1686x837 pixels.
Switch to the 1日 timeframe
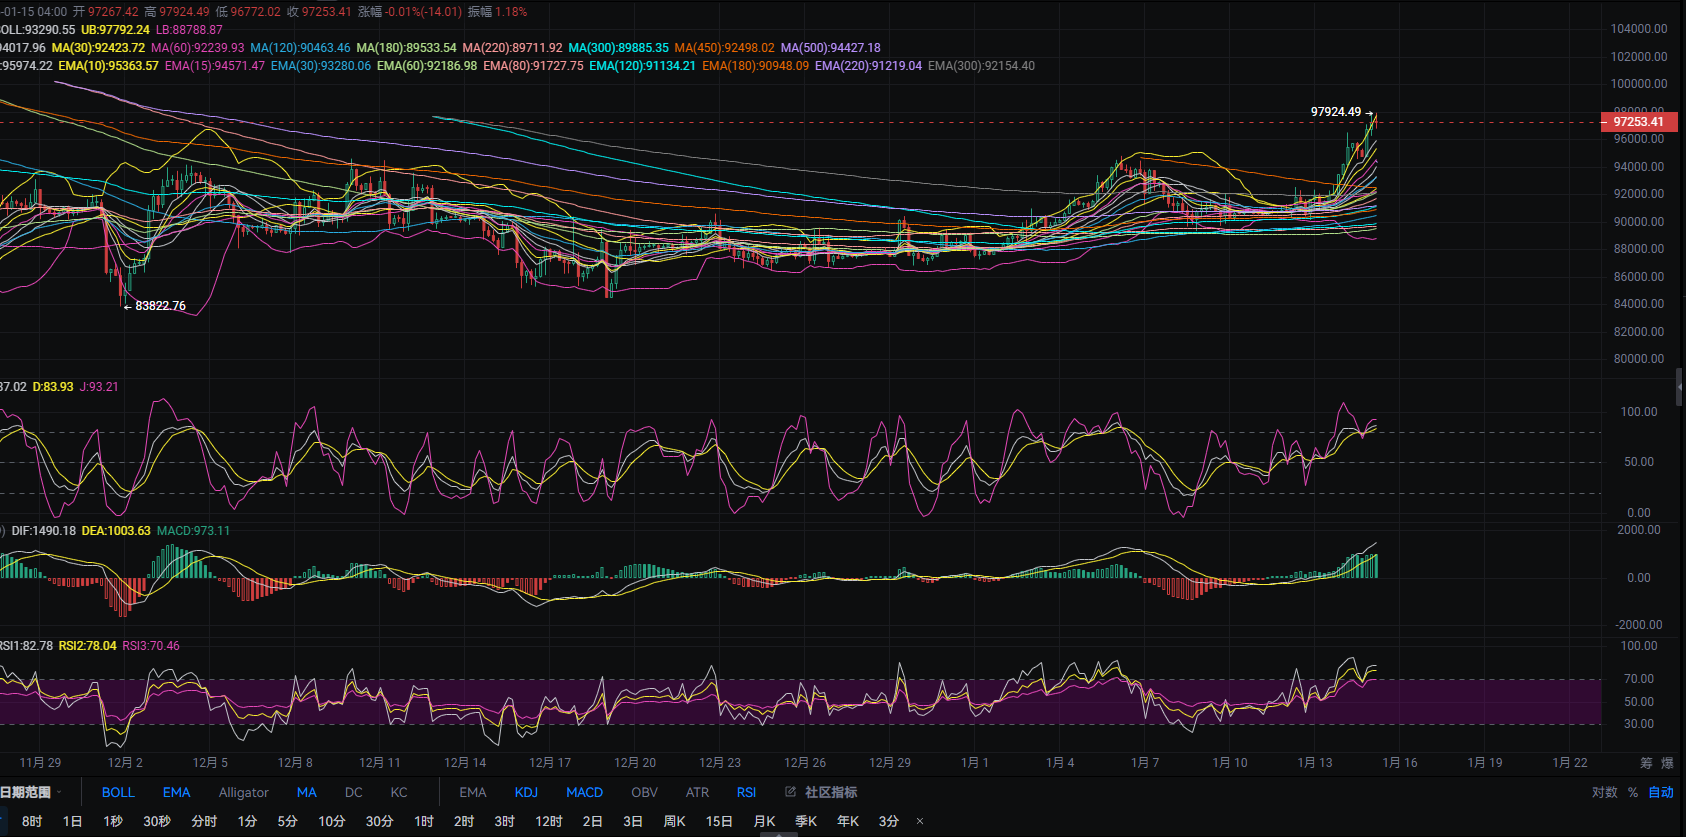tap(72, 821)
